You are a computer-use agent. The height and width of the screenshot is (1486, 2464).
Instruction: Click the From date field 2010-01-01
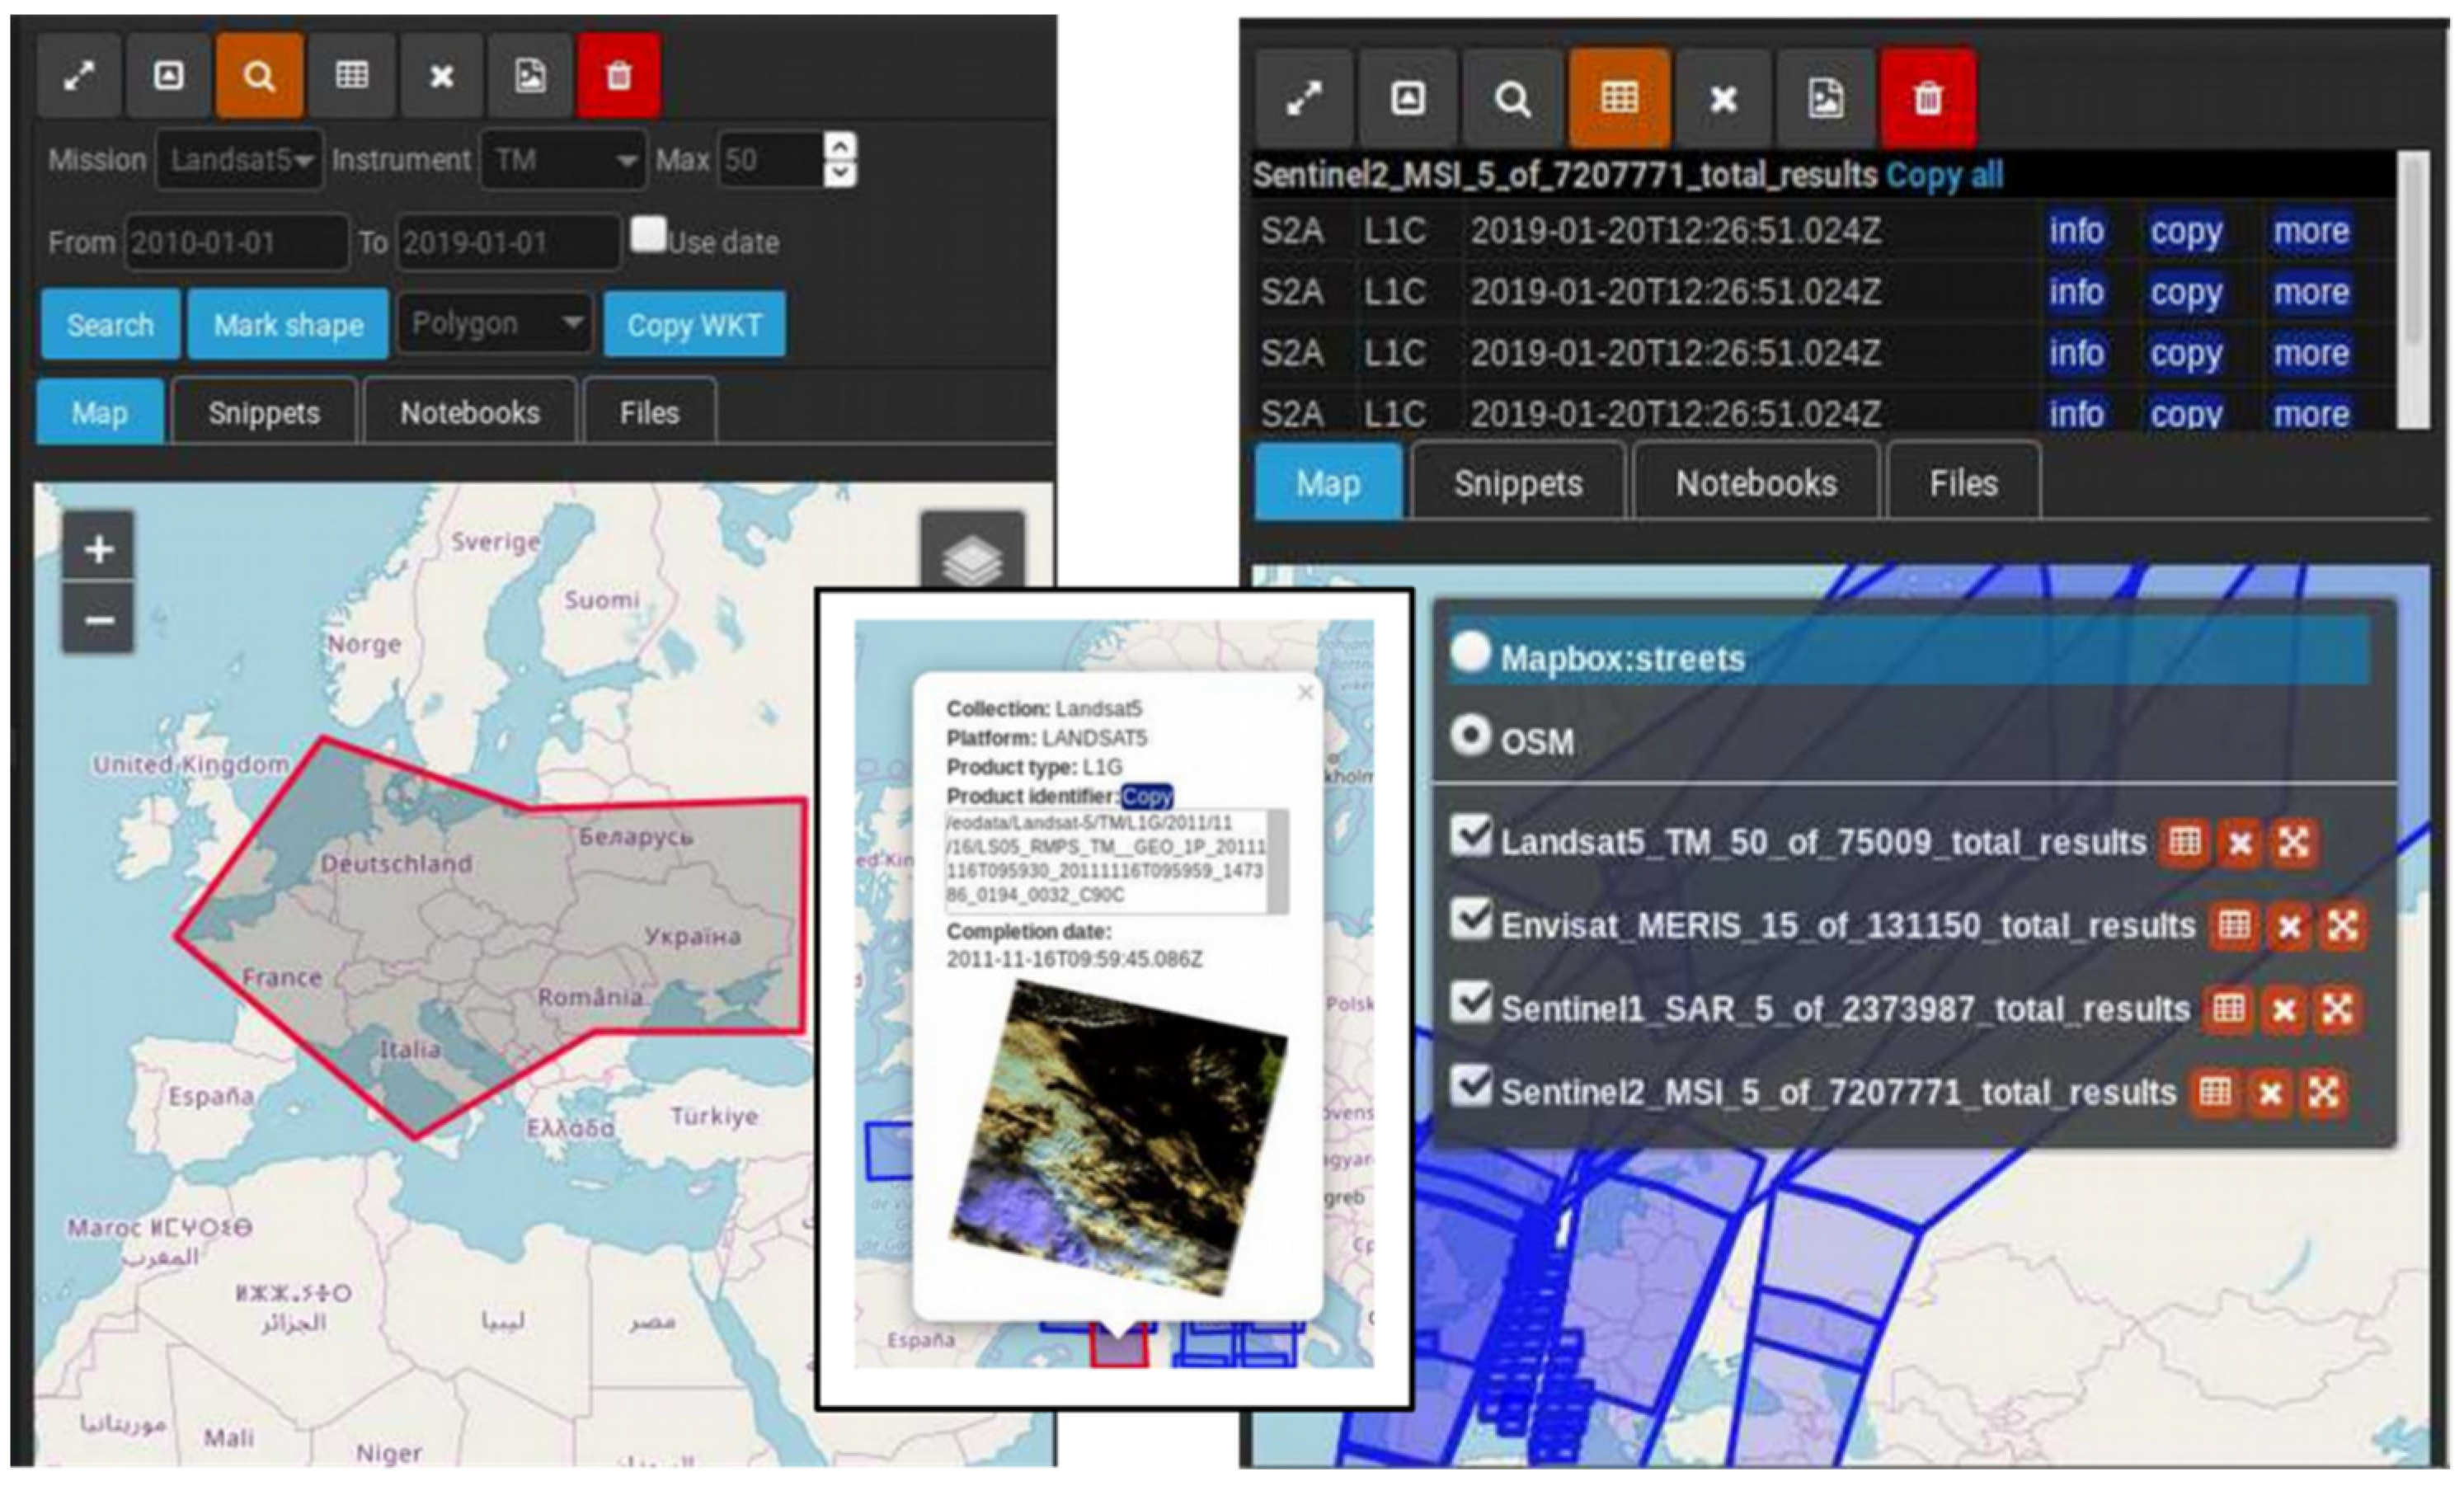coord(237,242)
